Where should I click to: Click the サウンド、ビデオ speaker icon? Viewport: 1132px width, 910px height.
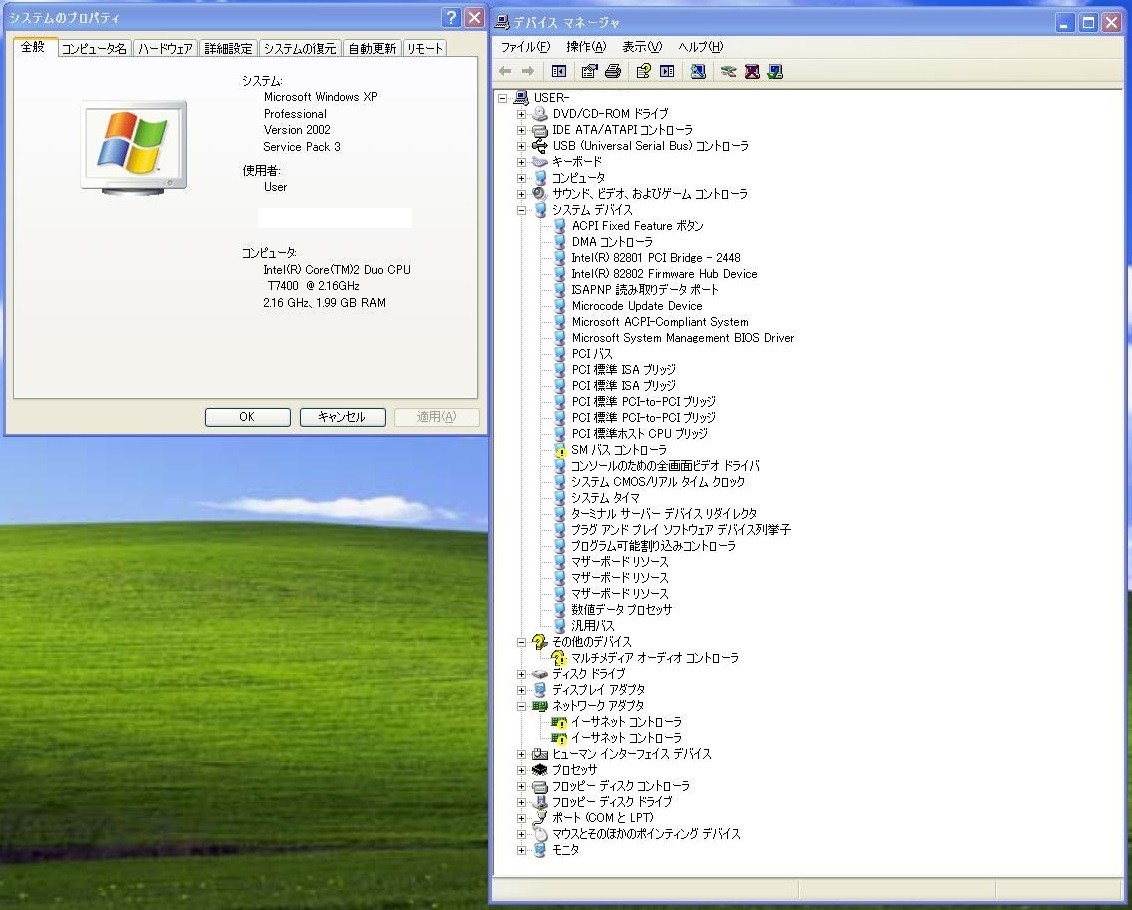click(539, 194)
